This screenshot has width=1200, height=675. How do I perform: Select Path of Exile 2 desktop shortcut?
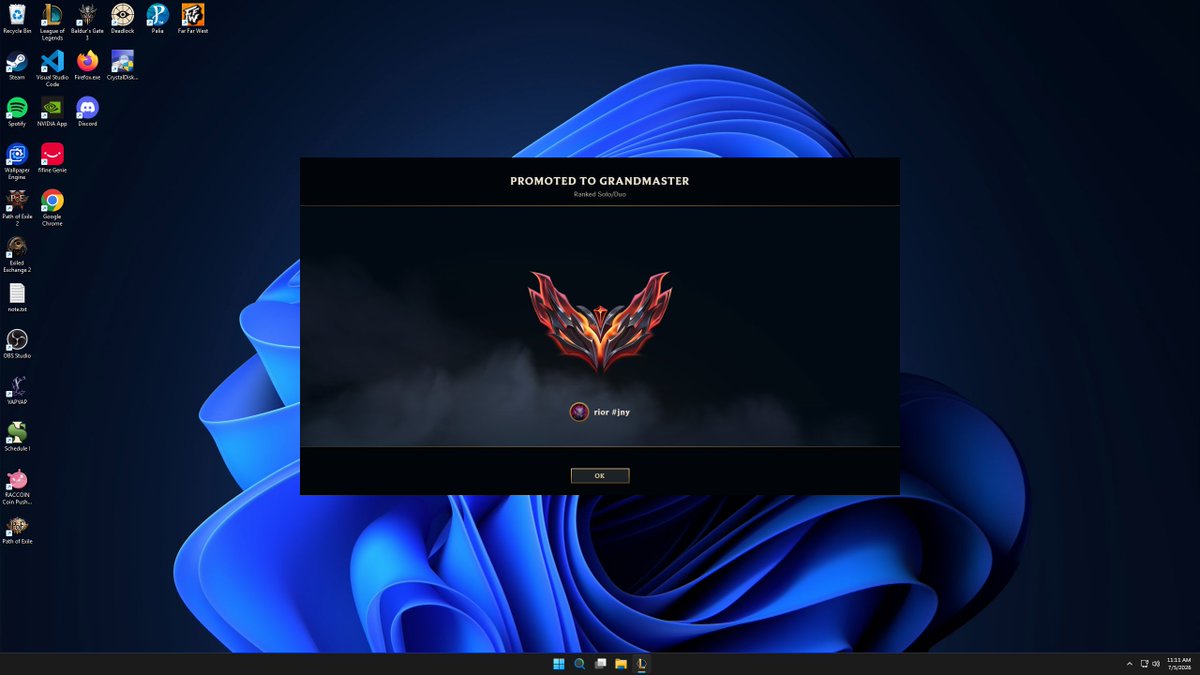point(17,208)
